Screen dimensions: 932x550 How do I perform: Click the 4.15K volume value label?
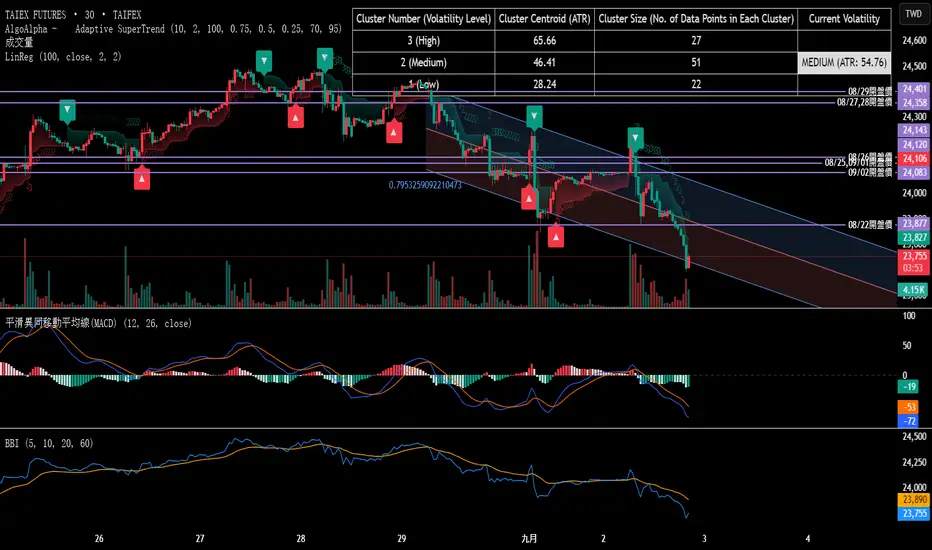tap(914, 290)
